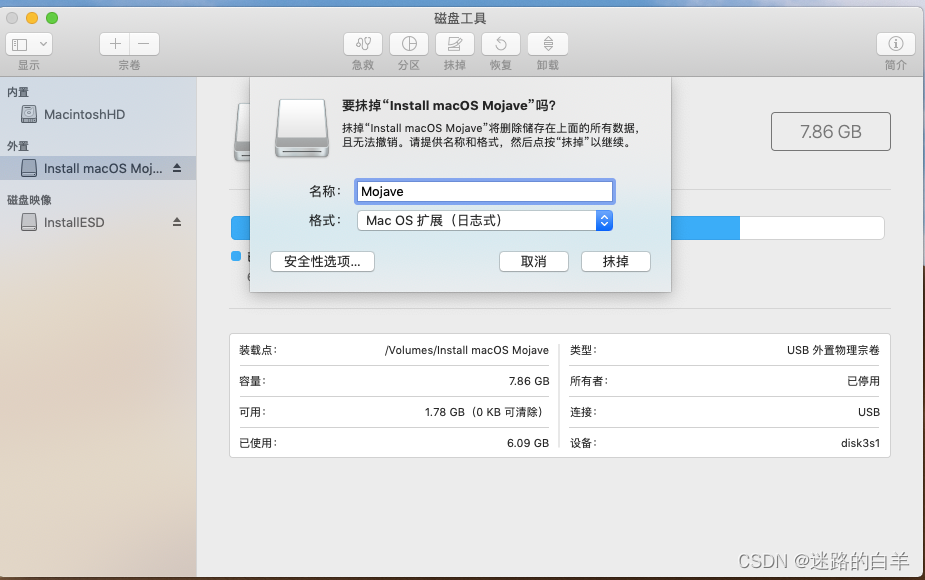Confirm with the Erase (抹掉) dialog button
Viewport: 925px width, 580px height.
tap(616, 261)
